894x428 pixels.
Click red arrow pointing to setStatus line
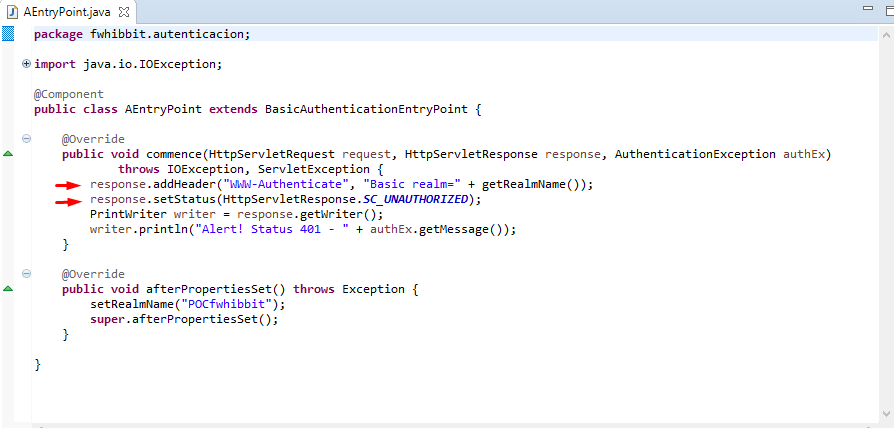point(68,200)
